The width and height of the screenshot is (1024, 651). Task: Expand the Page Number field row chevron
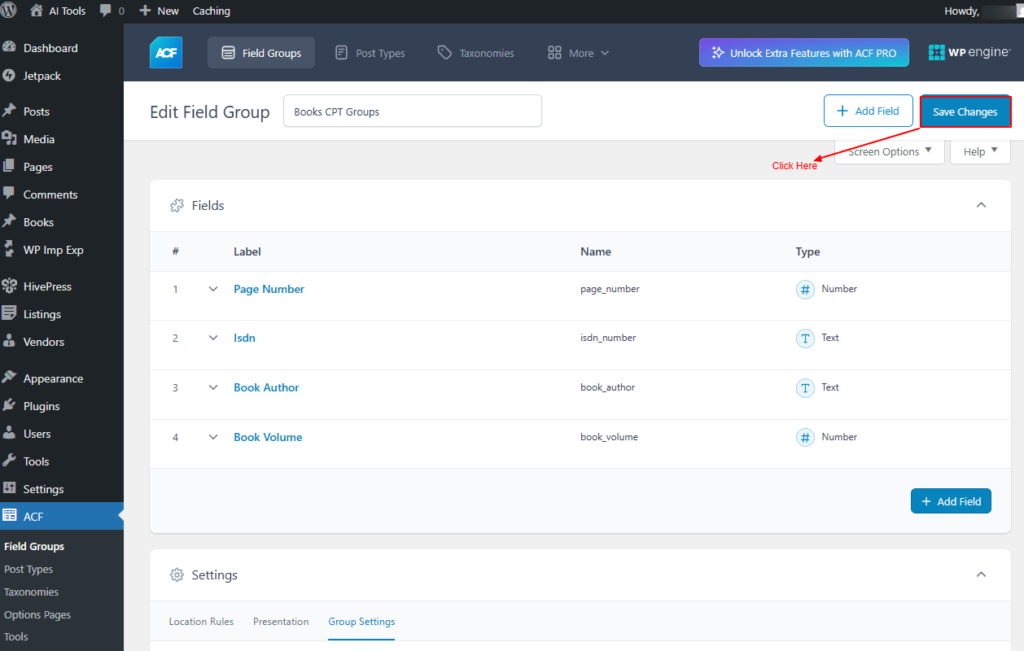click(x=213, y=289)
